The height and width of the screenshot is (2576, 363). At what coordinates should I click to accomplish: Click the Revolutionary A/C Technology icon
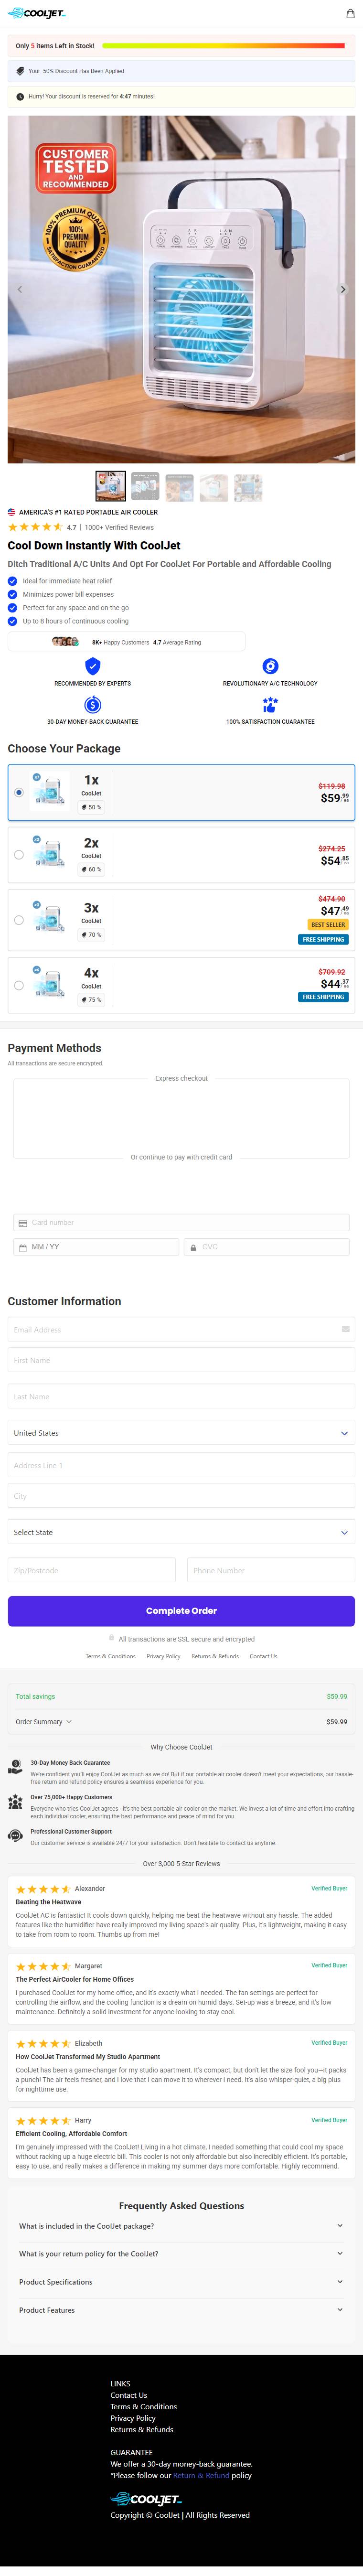(270, 666)
